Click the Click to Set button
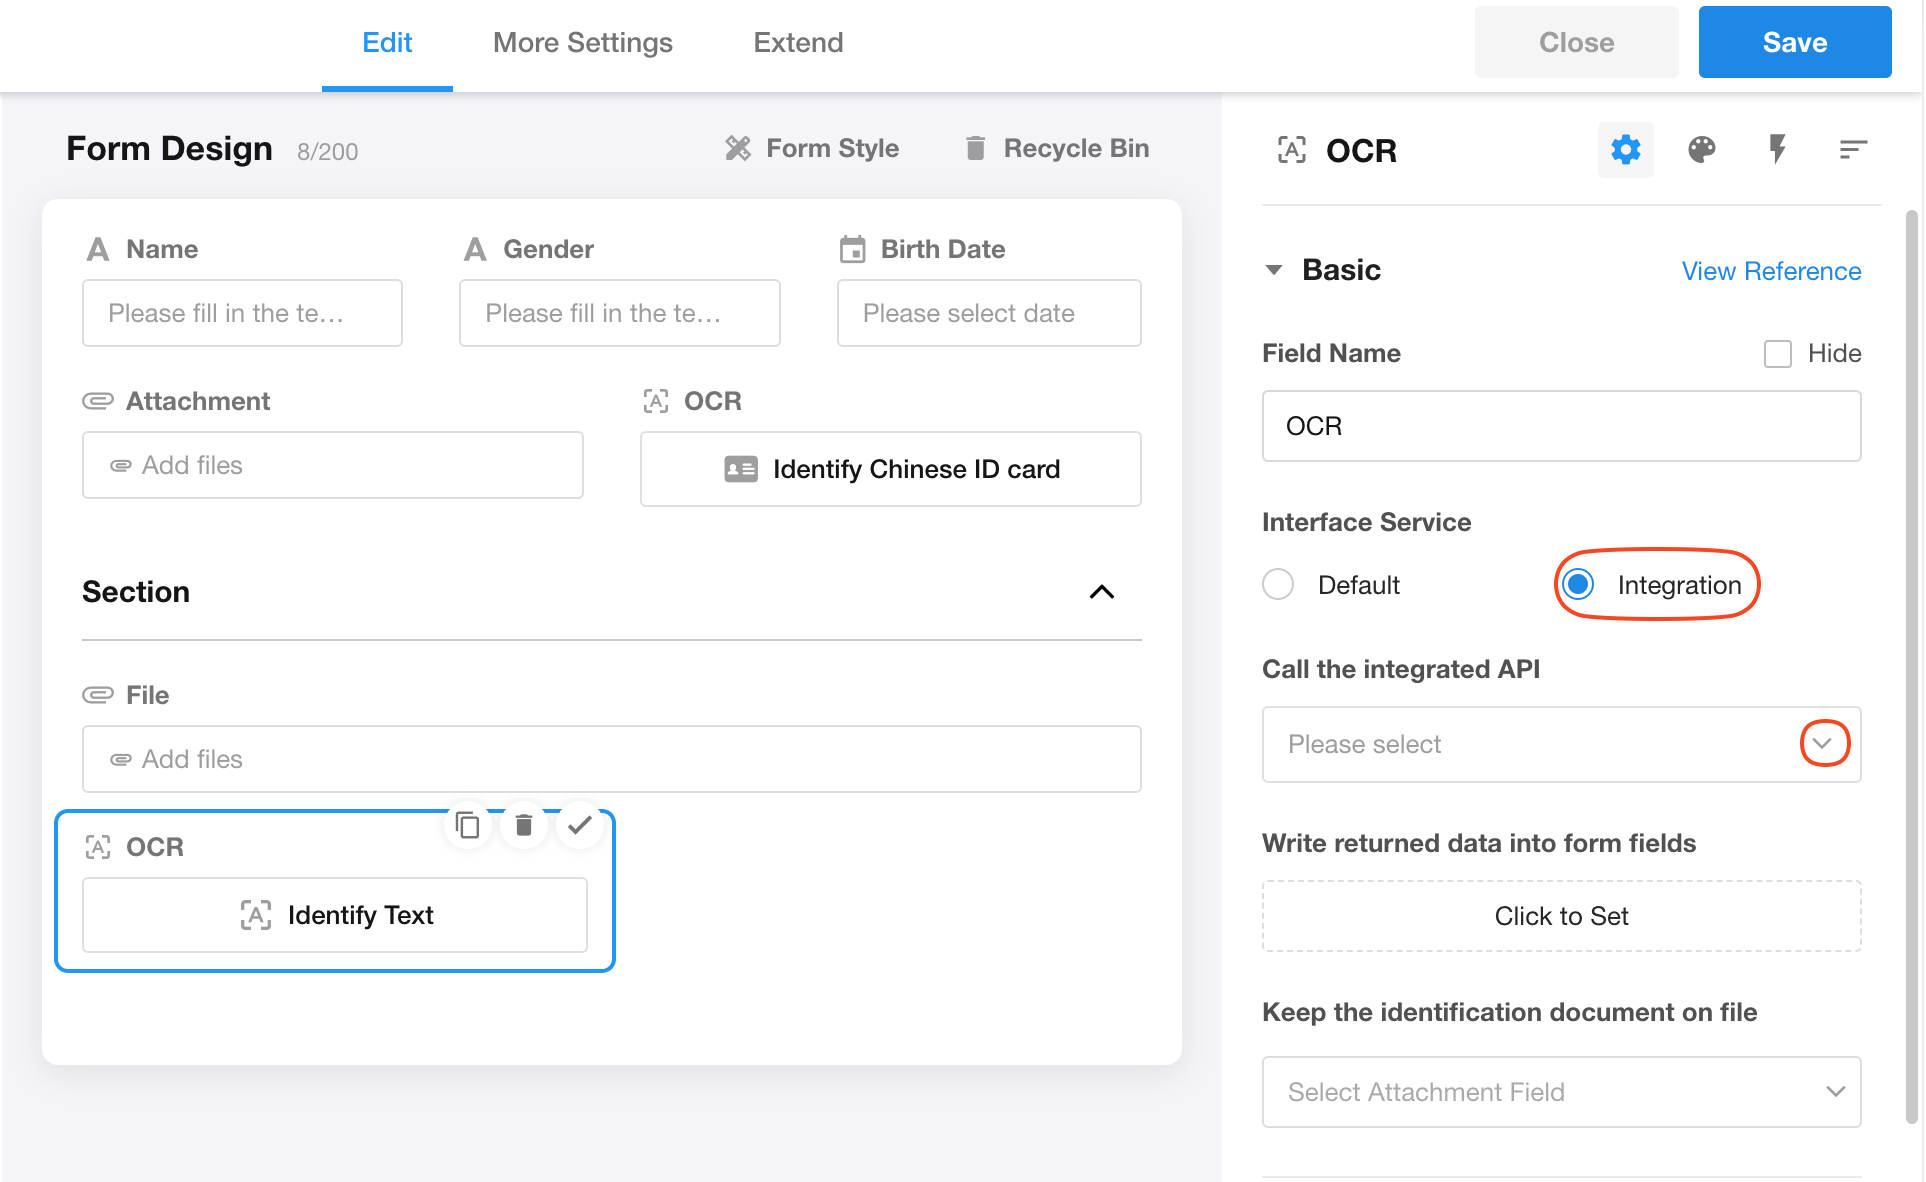The width and height of the screenshot is (1926, 1182). coord(1561,916)
